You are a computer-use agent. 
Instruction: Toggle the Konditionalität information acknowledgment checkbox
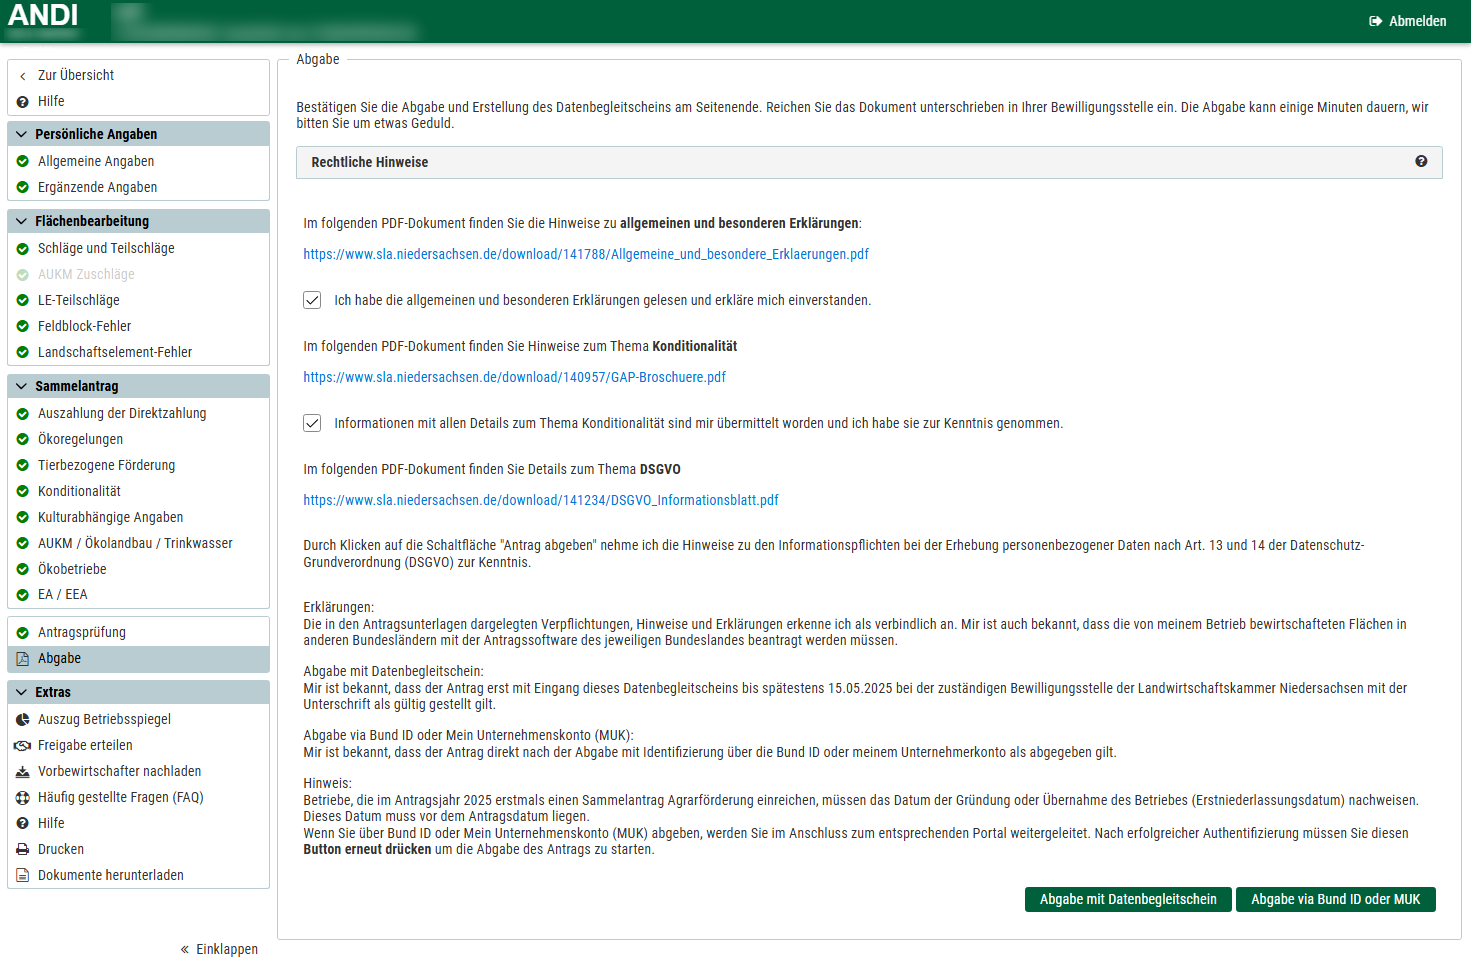(x=312, y=423)
